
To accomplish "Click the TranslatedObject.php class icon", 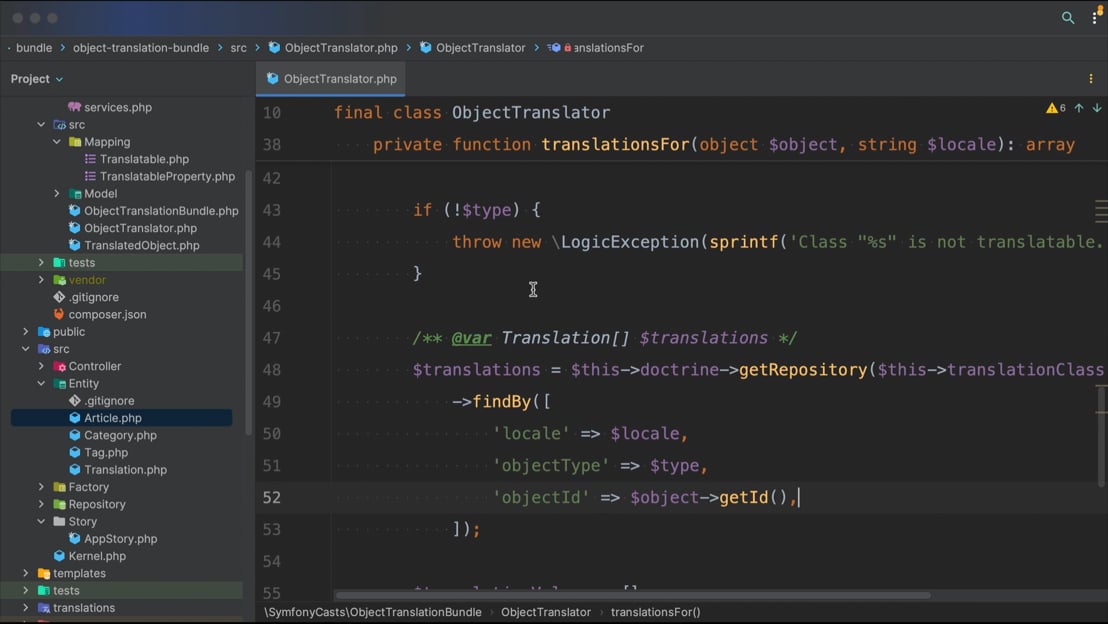I will (x=74, y=245).
